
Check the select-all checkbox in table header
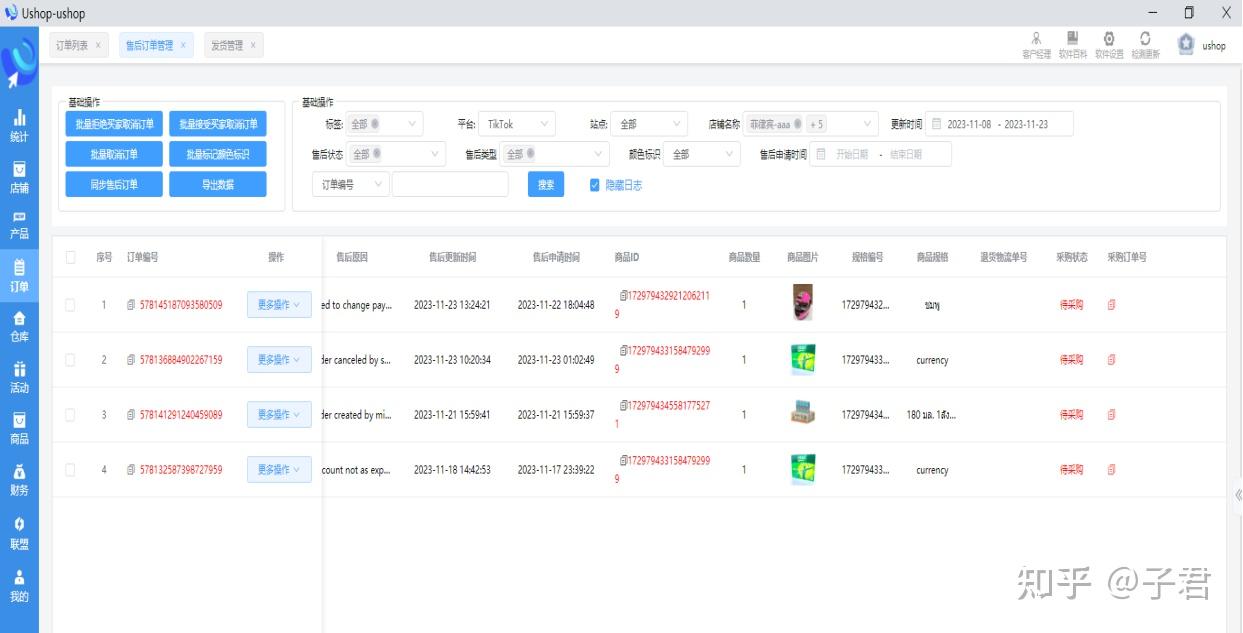[70, 256]
